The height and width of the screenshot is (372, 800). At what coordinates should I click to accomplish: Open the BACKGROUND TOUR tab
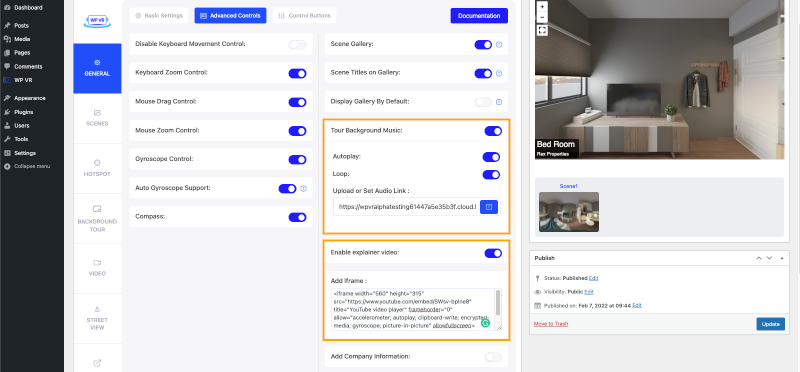(x=97, y=218)
